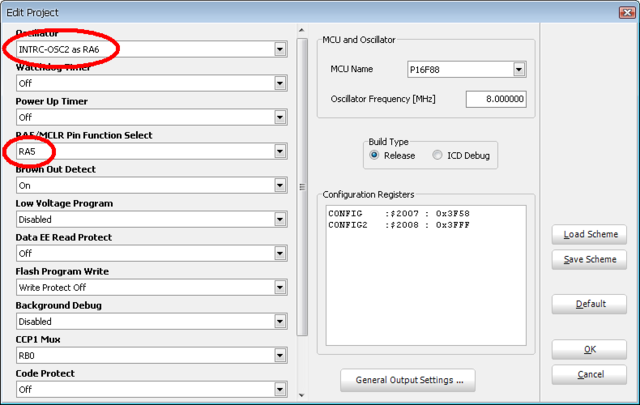Open the Flash Program Write dropdown

coord(151,287)
